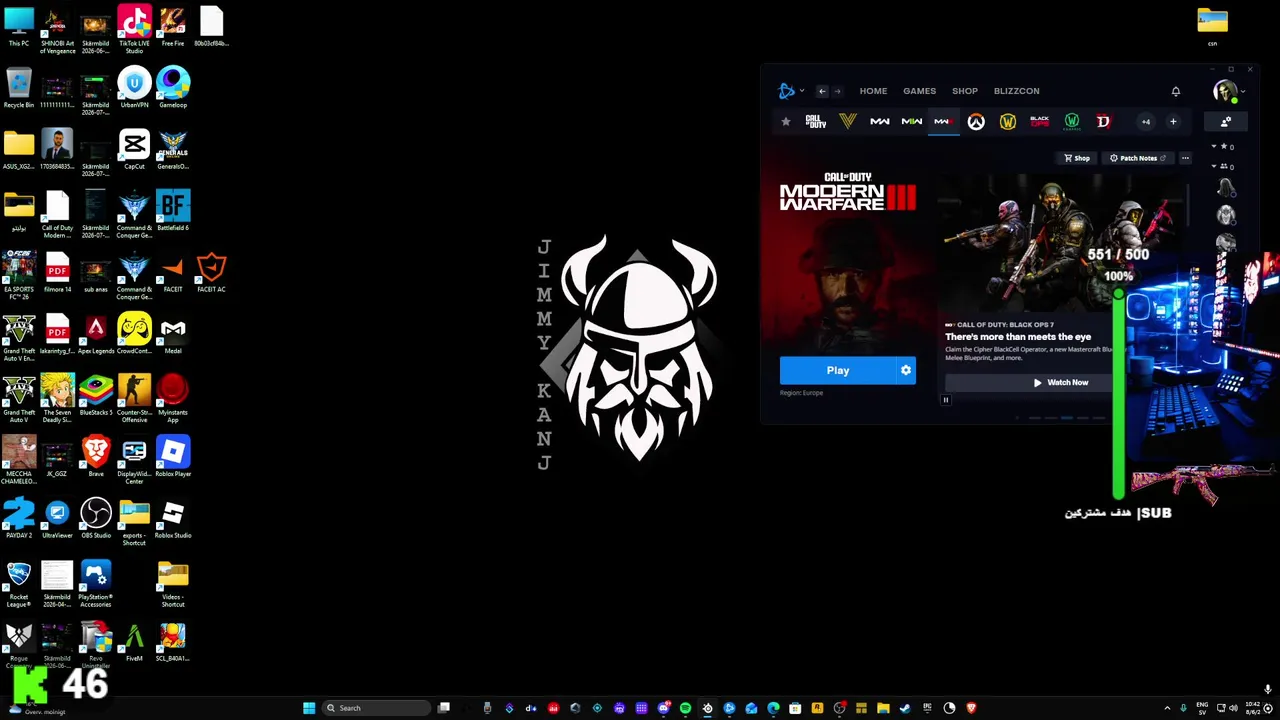
Task: Expand the +4 more games list
Action: [1145, 122]
